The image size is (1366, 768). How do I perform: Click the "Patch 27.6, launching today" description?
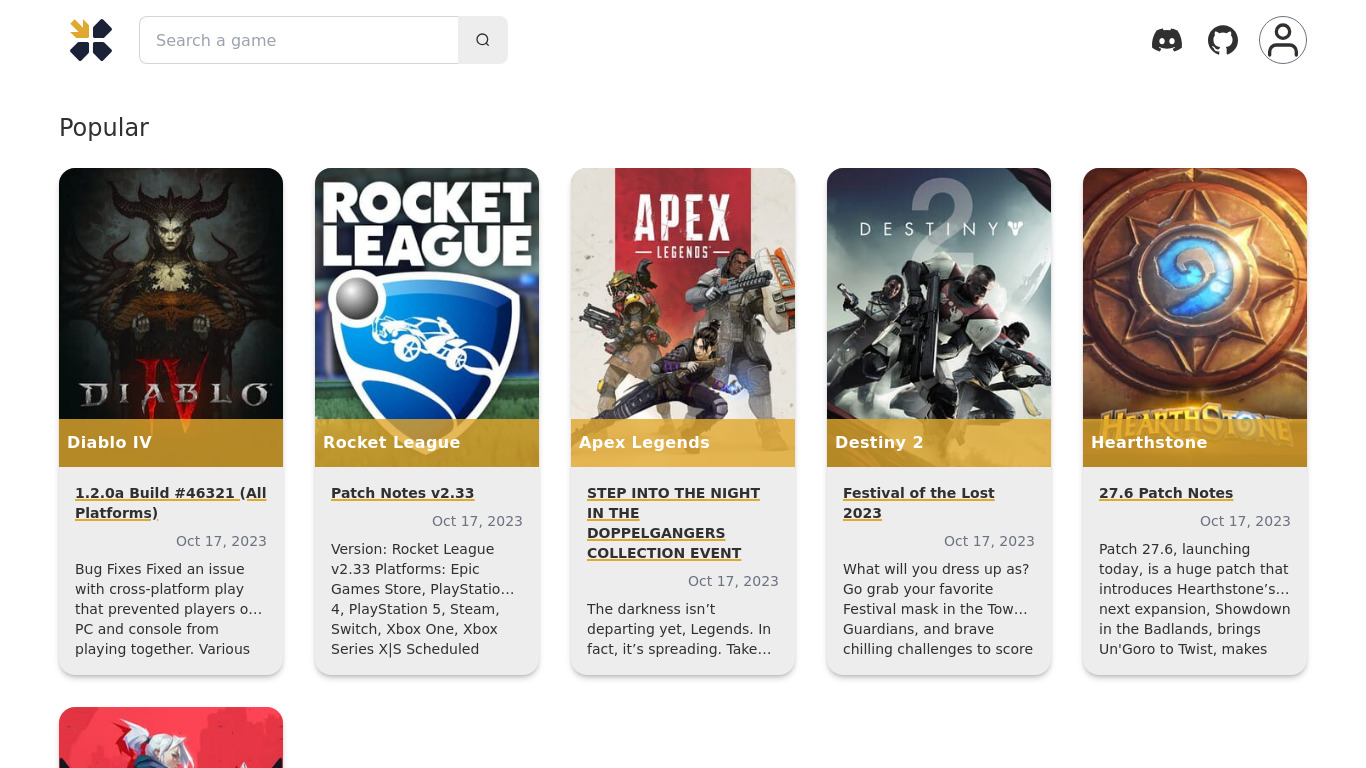[1195, 599]
